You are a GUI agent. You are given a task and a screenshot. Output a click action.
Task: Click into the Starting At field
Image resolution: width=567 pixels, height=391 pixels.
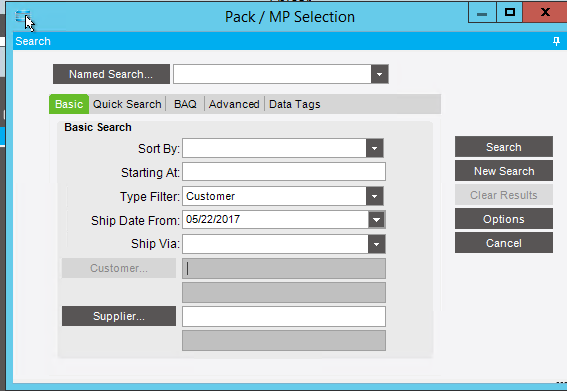284,172
